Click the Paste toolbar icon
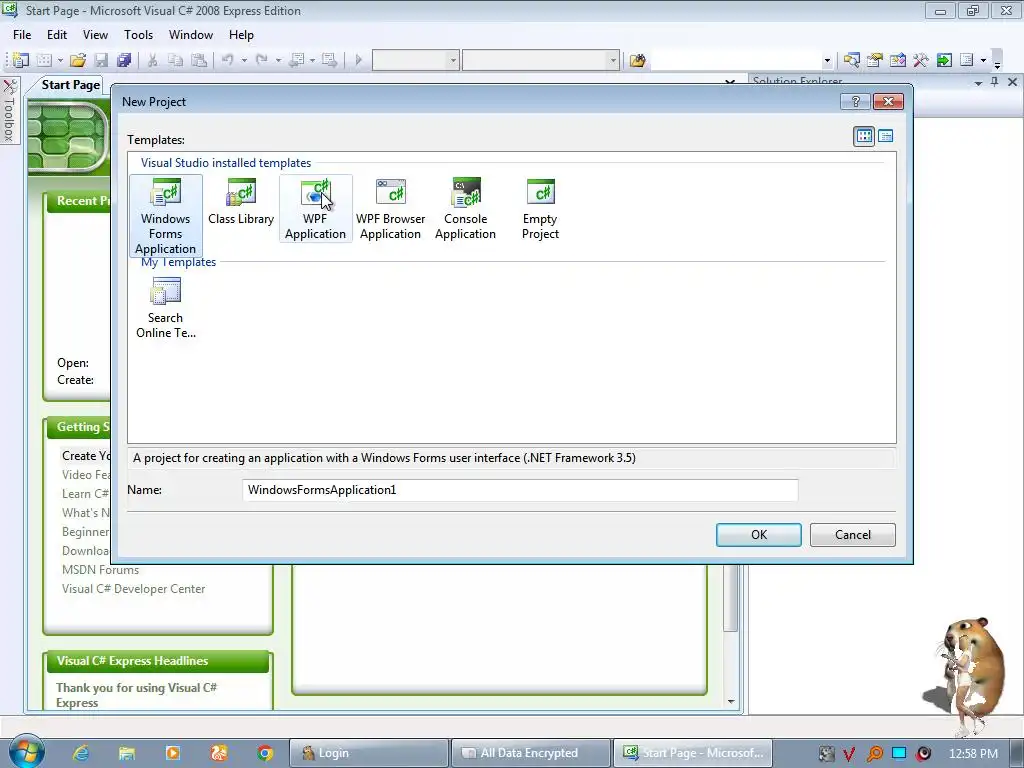Image resolution: width=1024 pixels, height=768 pixels. pos(199,60)
